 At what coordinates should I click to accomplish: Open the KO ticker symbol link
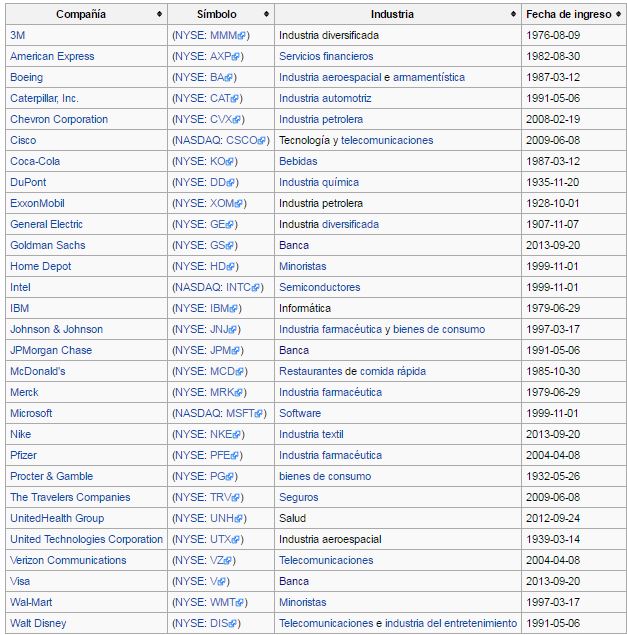[218, 161]
